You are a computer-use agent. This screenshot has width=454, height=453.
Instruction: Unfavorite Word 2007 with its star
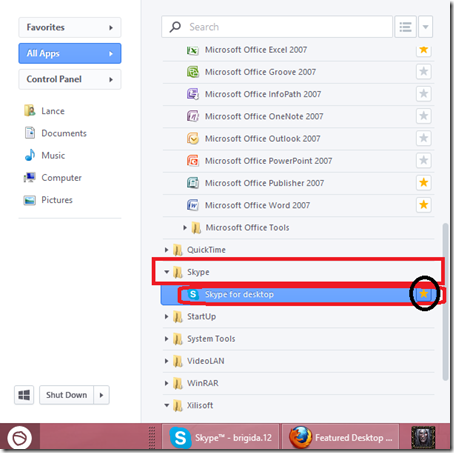[x=424, y=205]
